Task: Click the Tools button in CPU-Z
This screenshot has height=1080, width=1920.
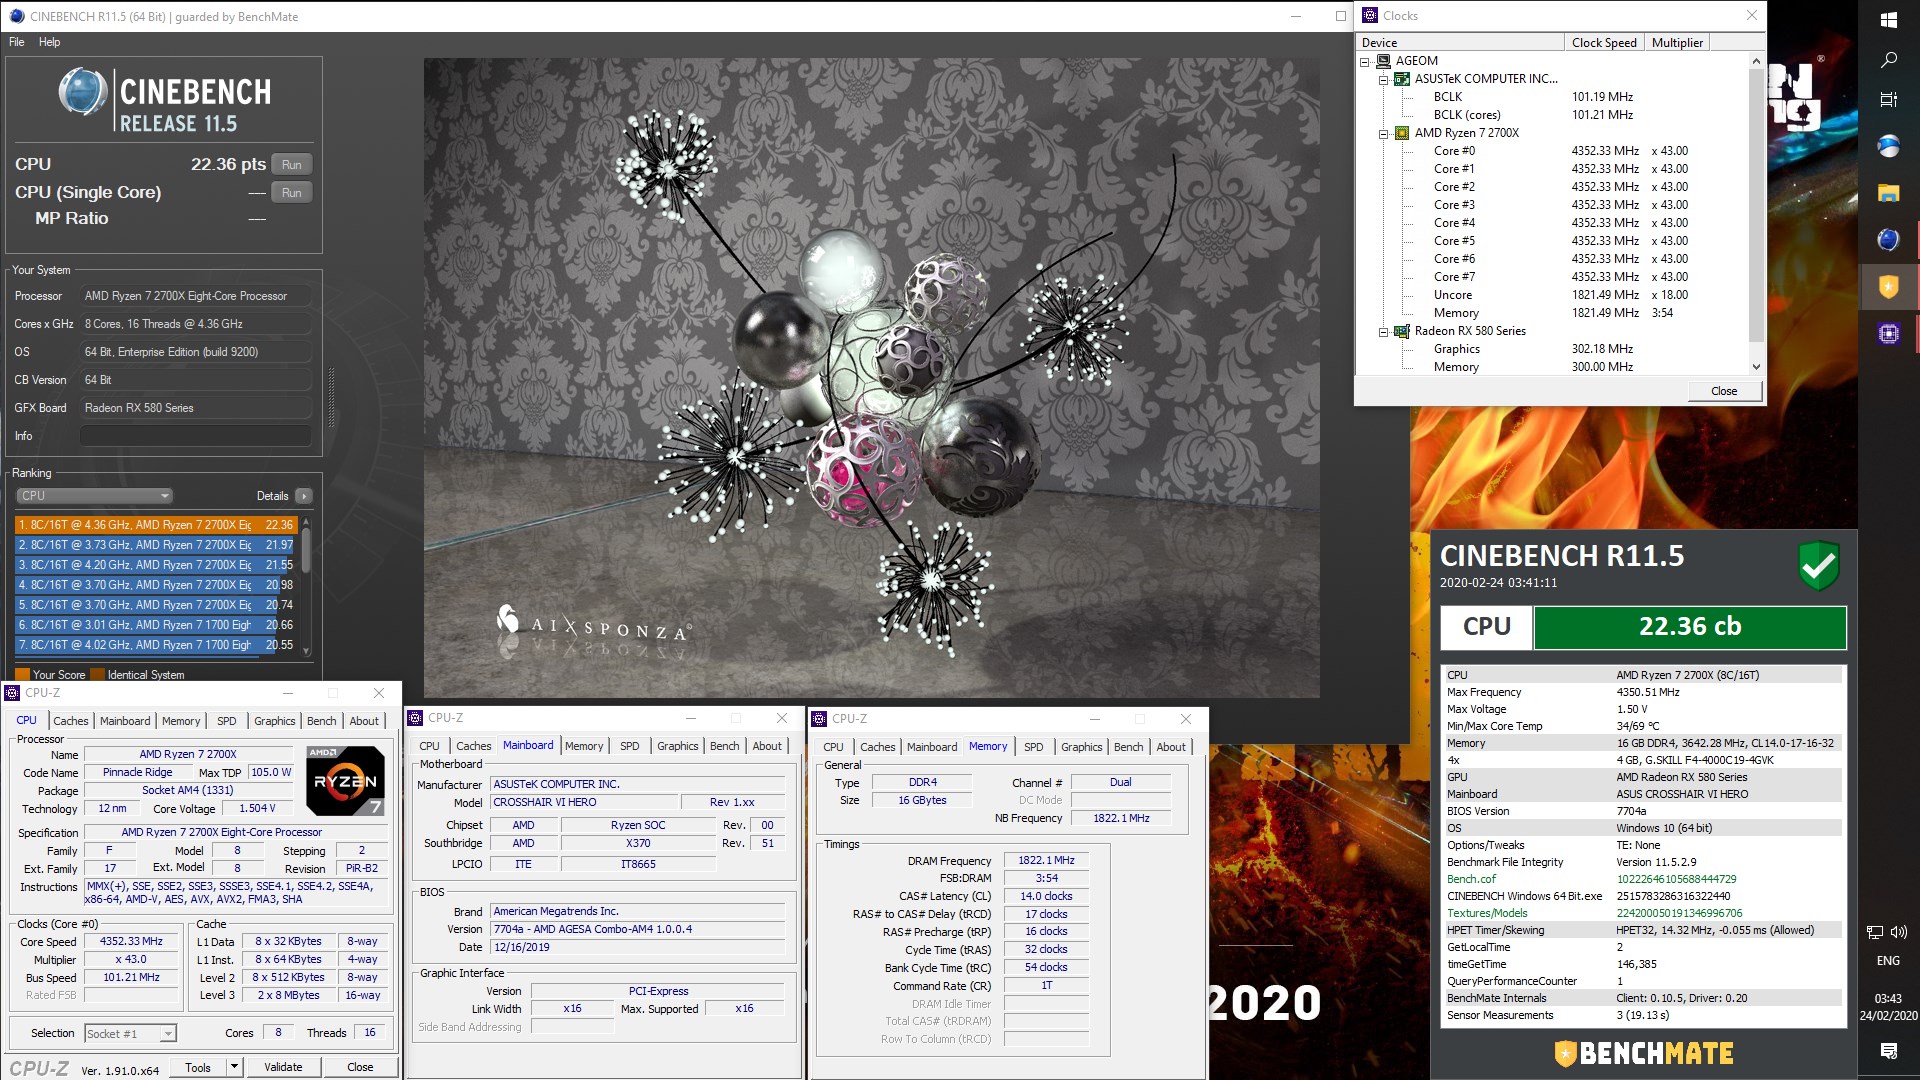Action: pos(198,1067)
